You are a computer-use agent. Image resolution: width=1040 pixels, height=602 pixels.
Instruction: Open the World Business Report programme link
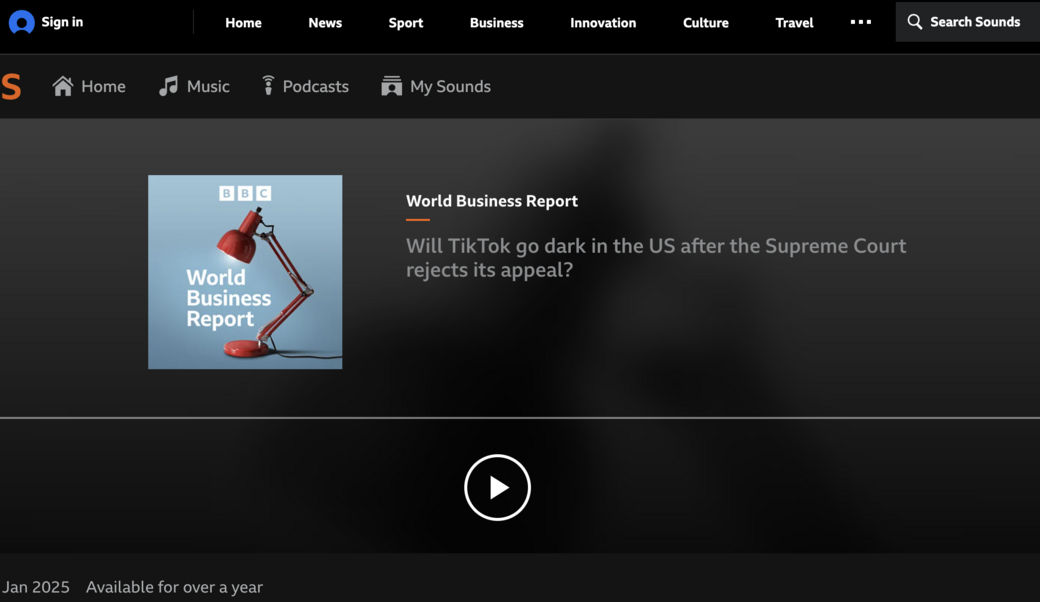[x=491, y=201]
